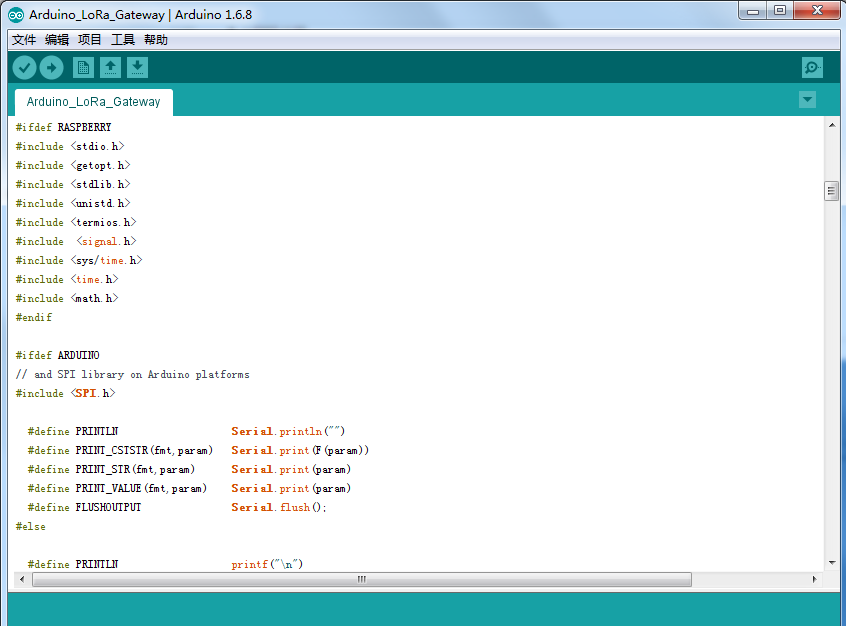This screenshot has height=626, width=846.
Task: Select the Arduino_LoRa_Gateway tab
Action: pos(93,102)
